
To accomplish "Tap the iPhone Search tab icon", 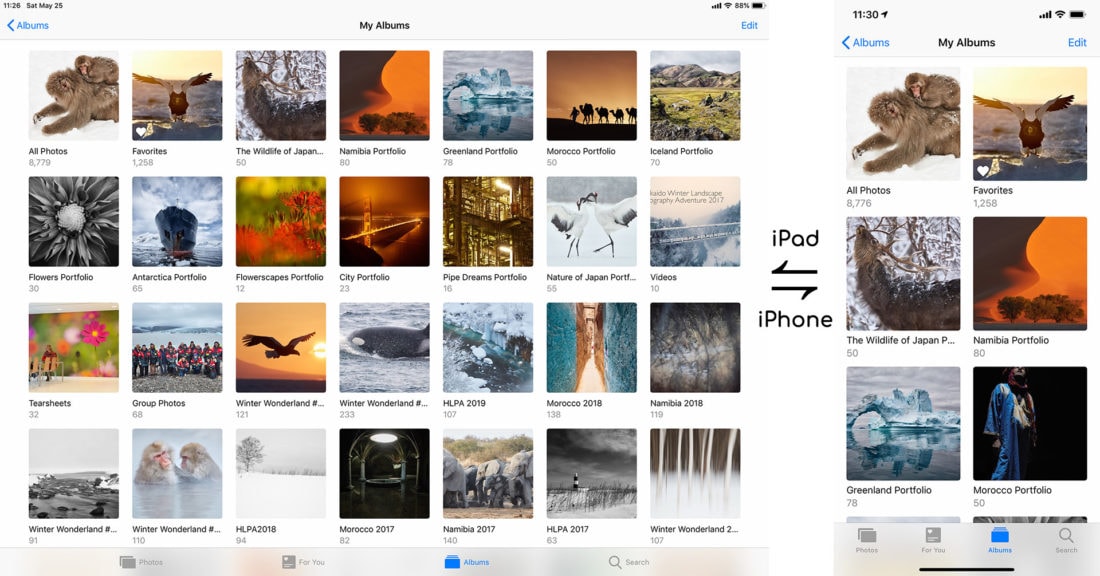I will tap(1066, 536).
